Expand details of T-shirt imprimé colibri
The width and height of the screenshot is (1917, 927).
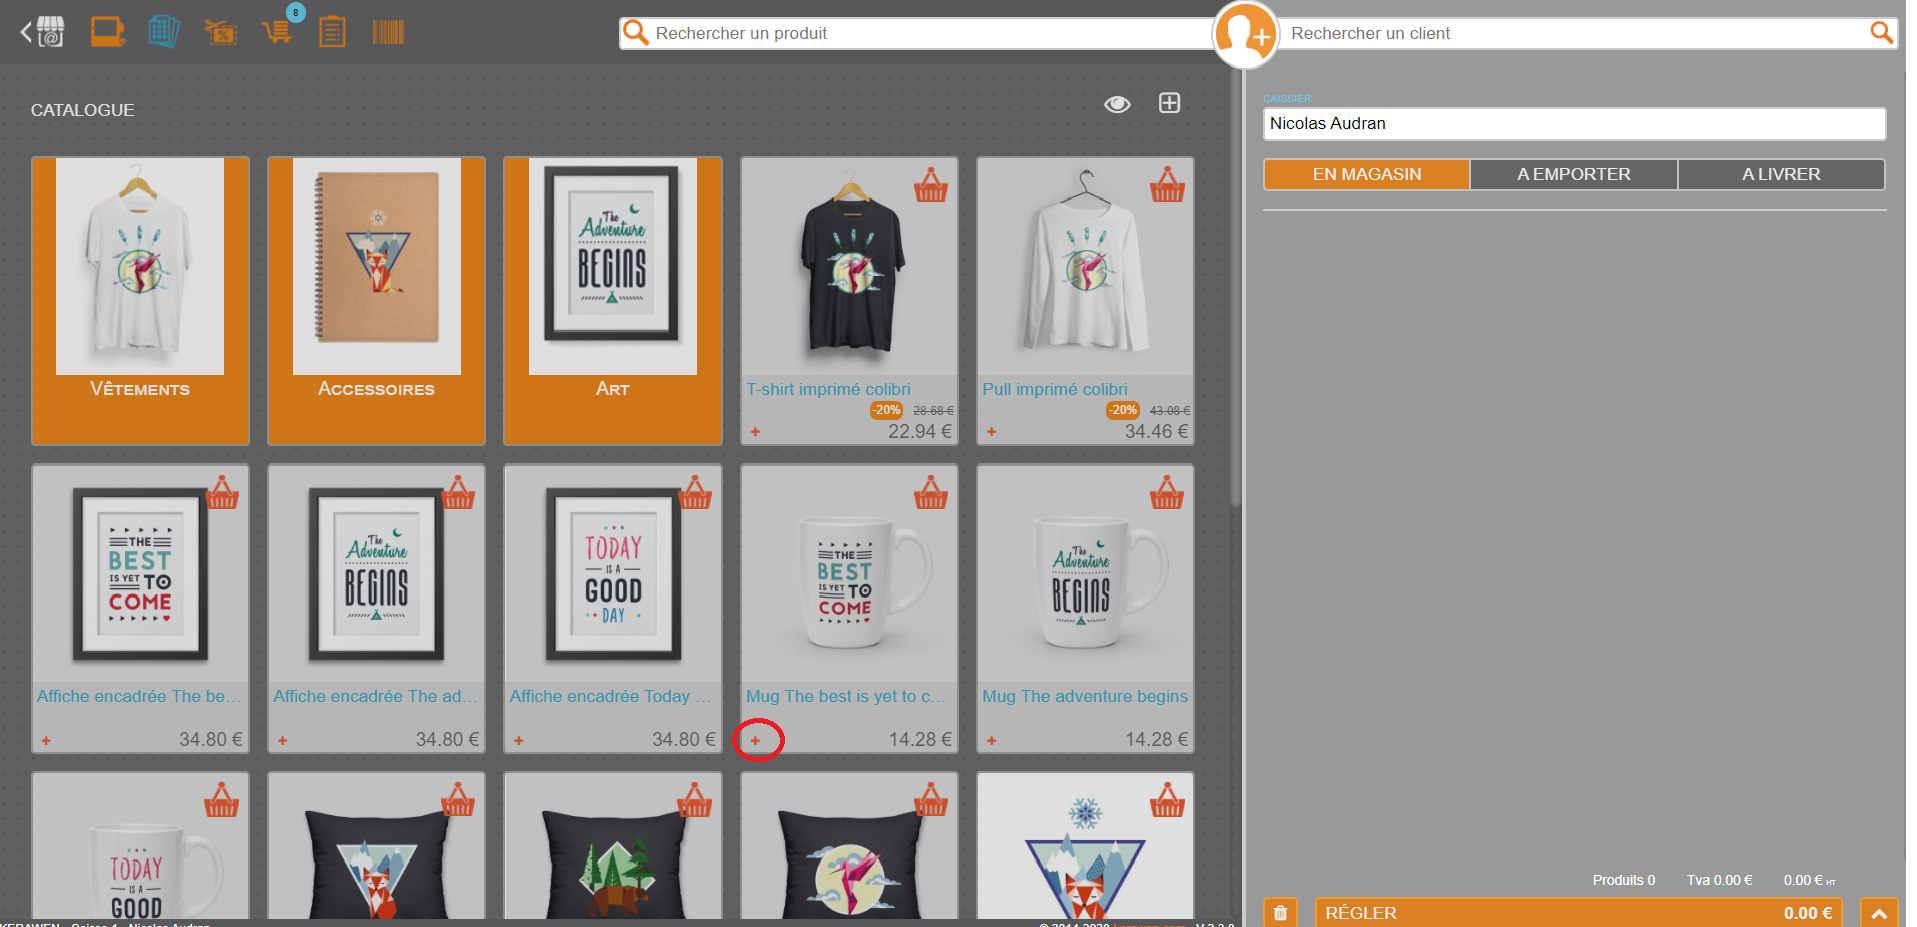755,432
